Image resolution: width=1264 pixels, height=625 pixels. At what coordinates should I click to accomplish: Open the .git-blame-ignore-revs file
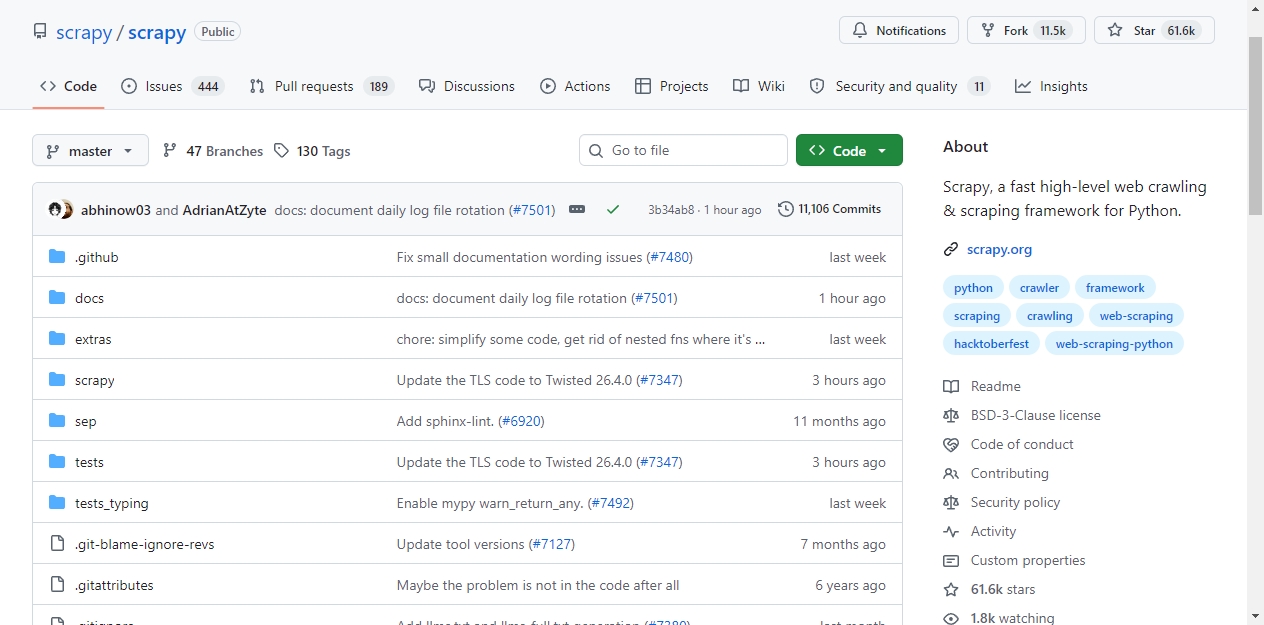(x=144, y=544)
